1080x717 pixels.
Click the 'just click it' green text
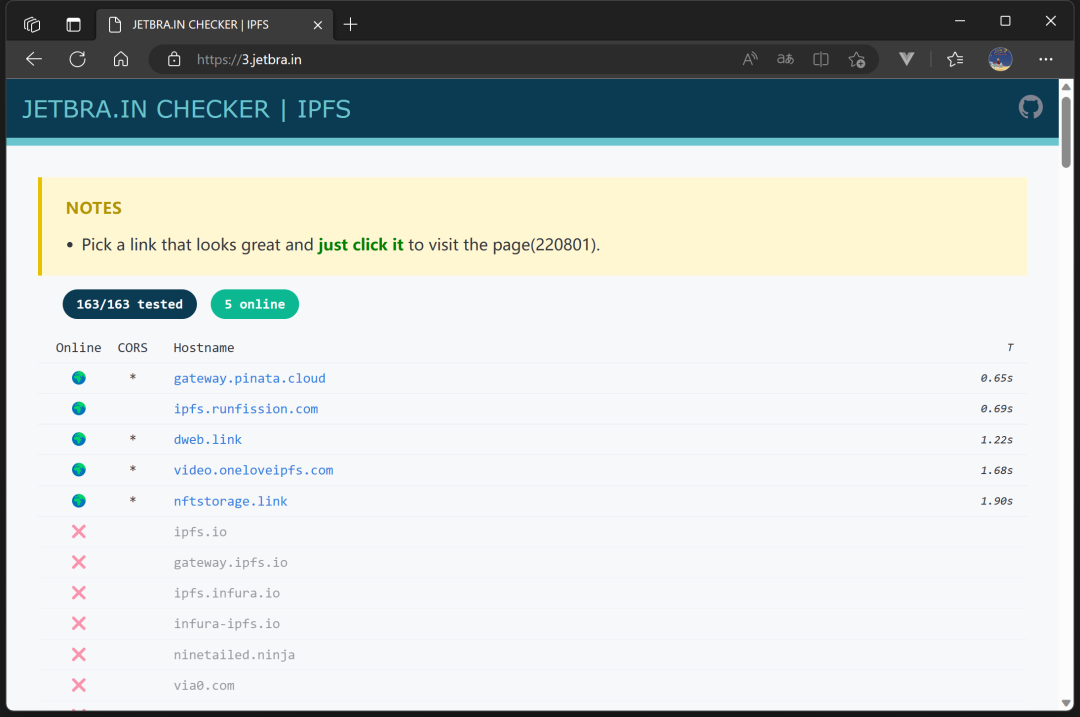point(360,245)
